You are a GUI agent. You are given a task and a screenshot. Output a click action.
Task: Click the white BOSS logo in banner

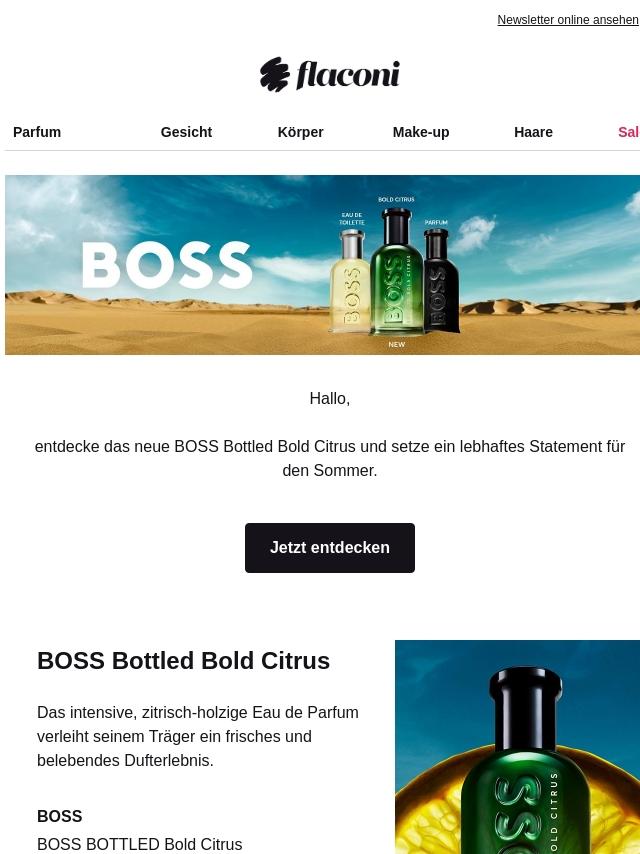click(x=167, y=265)
